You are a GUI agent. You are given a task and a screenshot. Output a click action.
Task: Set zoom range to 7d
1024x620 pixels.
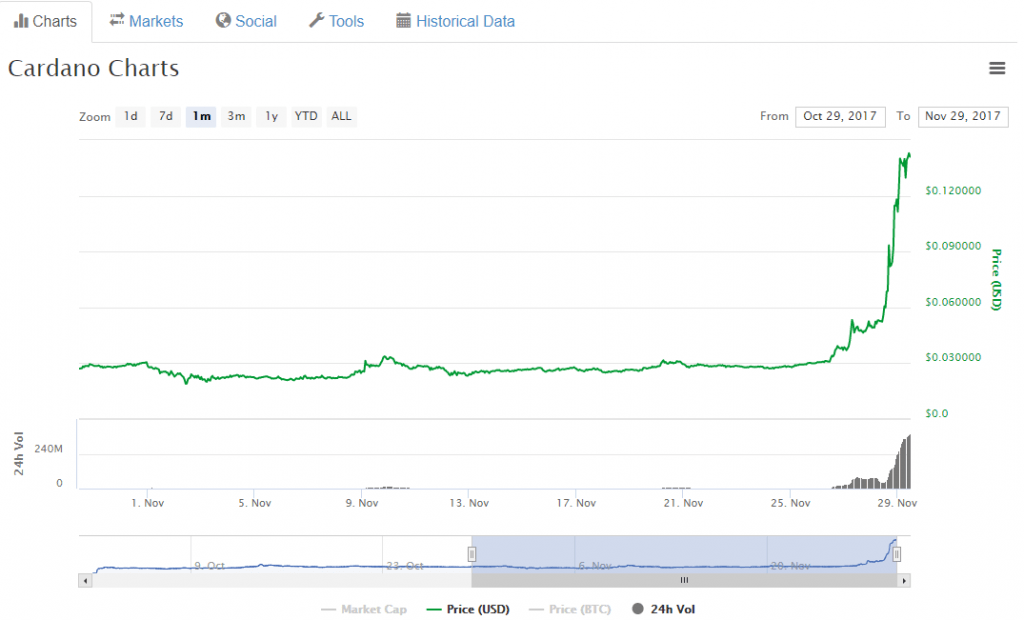166,116
